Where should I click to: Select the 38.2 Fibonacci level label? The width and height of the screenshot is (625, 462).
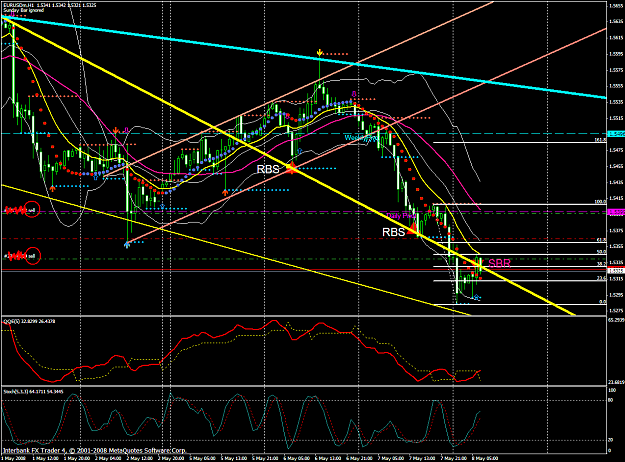pos(601,264)
